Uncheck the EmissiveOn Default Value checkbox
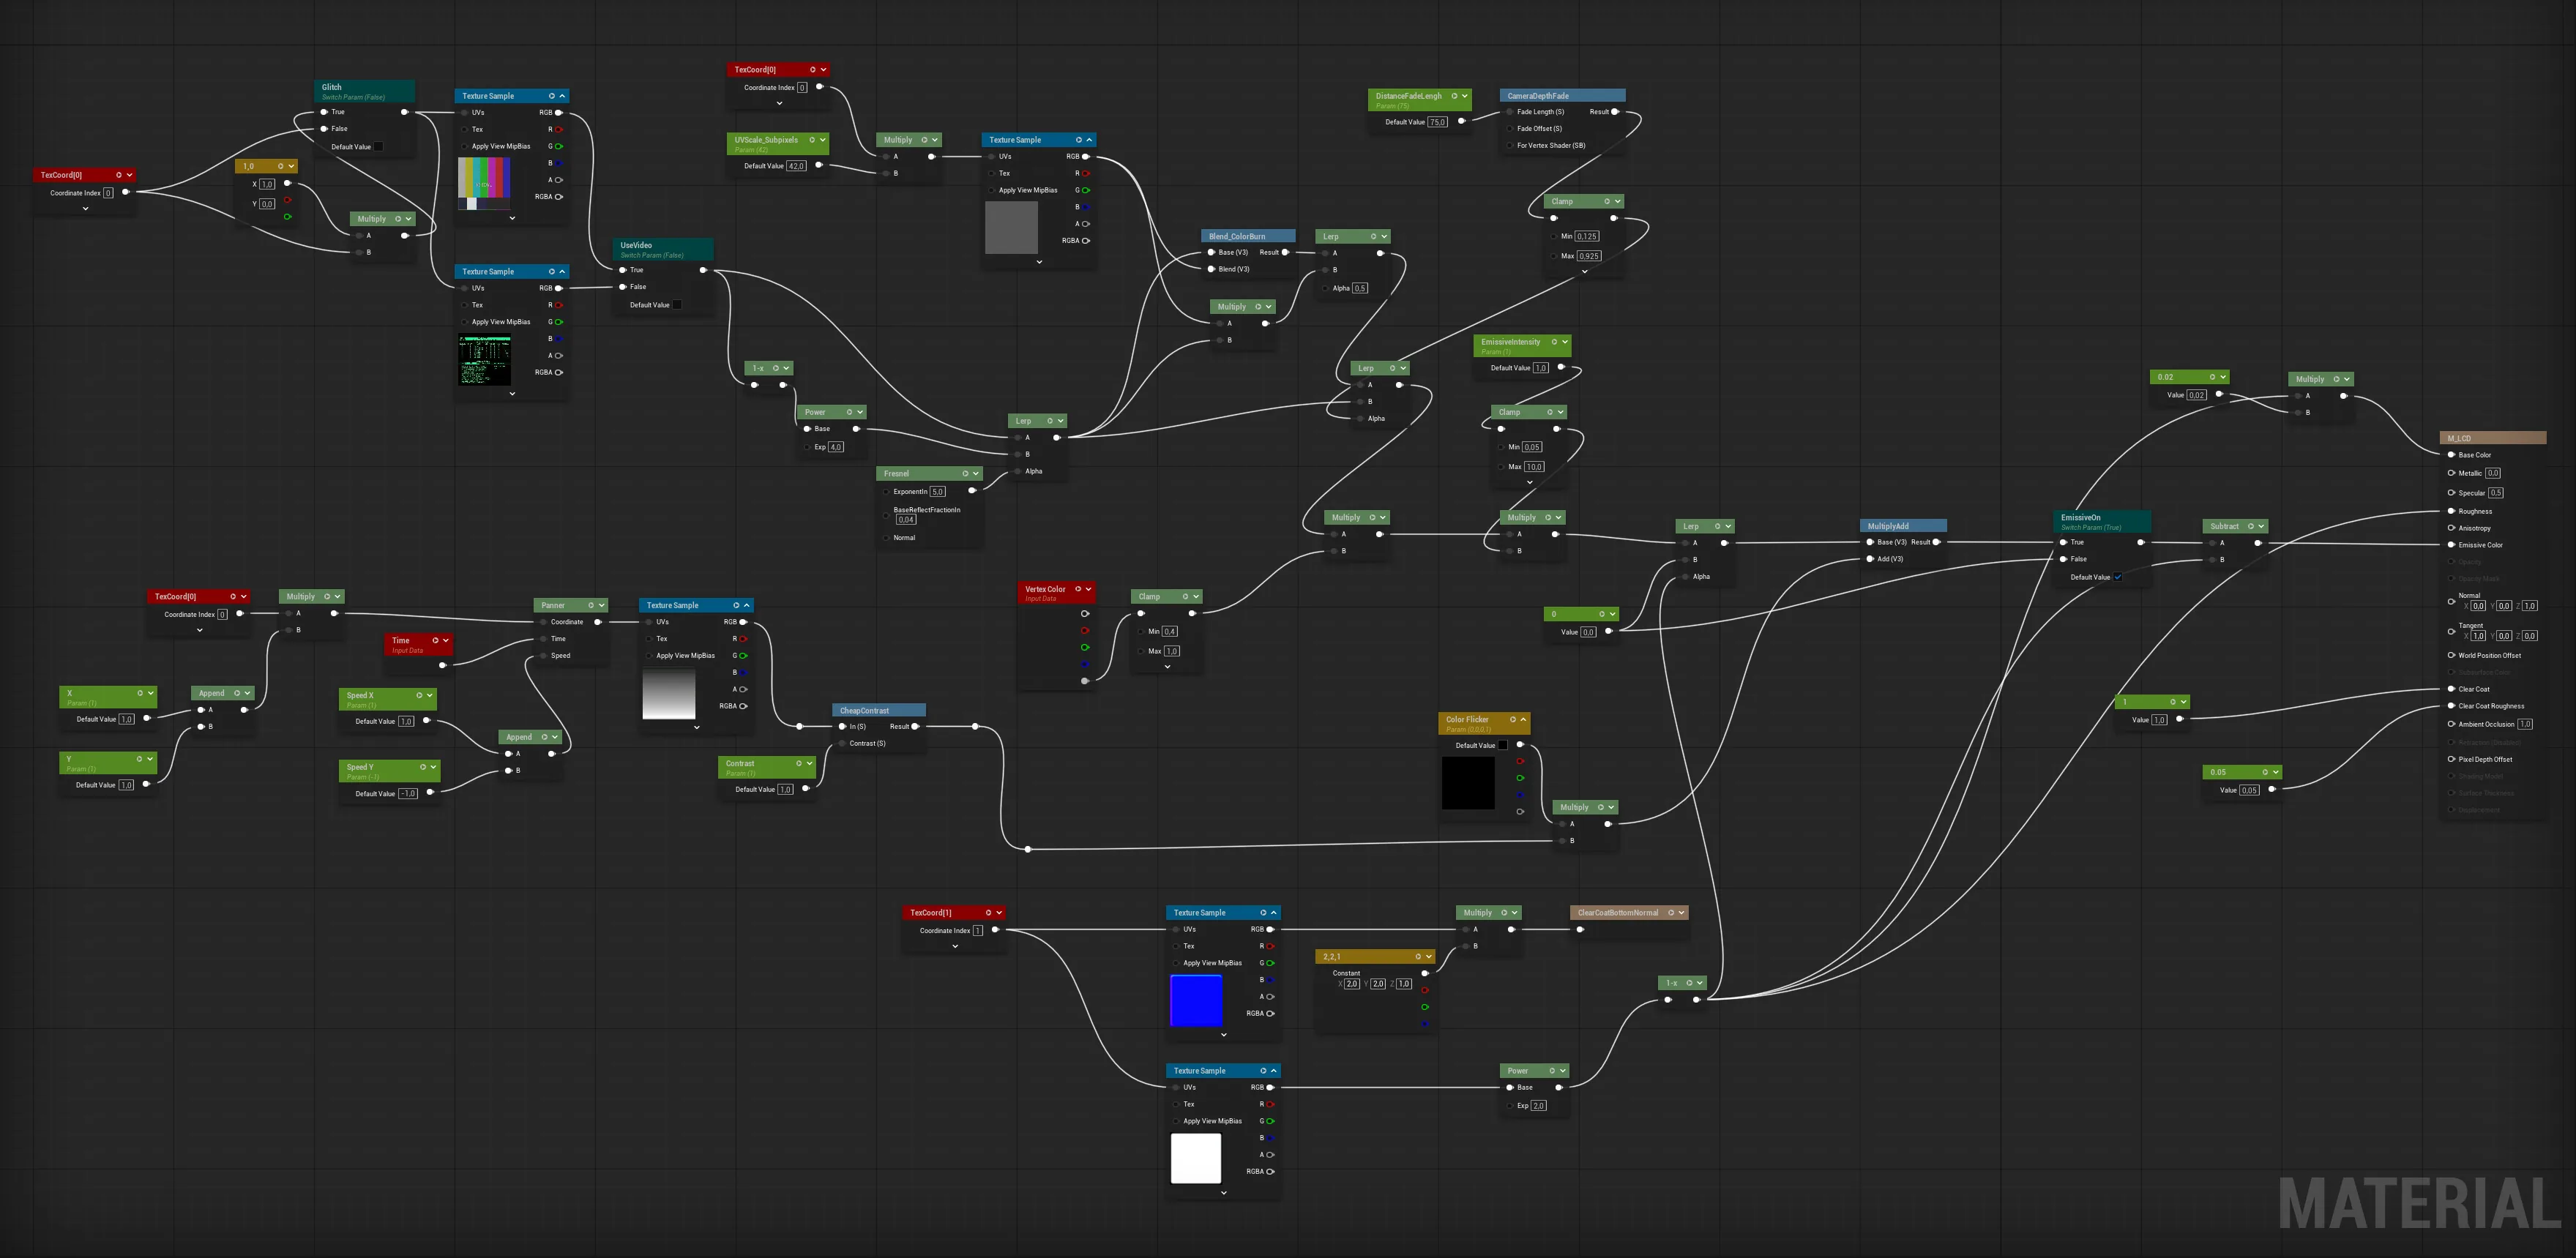The width and height of the screenshot is (2576, 1258). [x=2118, y=577]
